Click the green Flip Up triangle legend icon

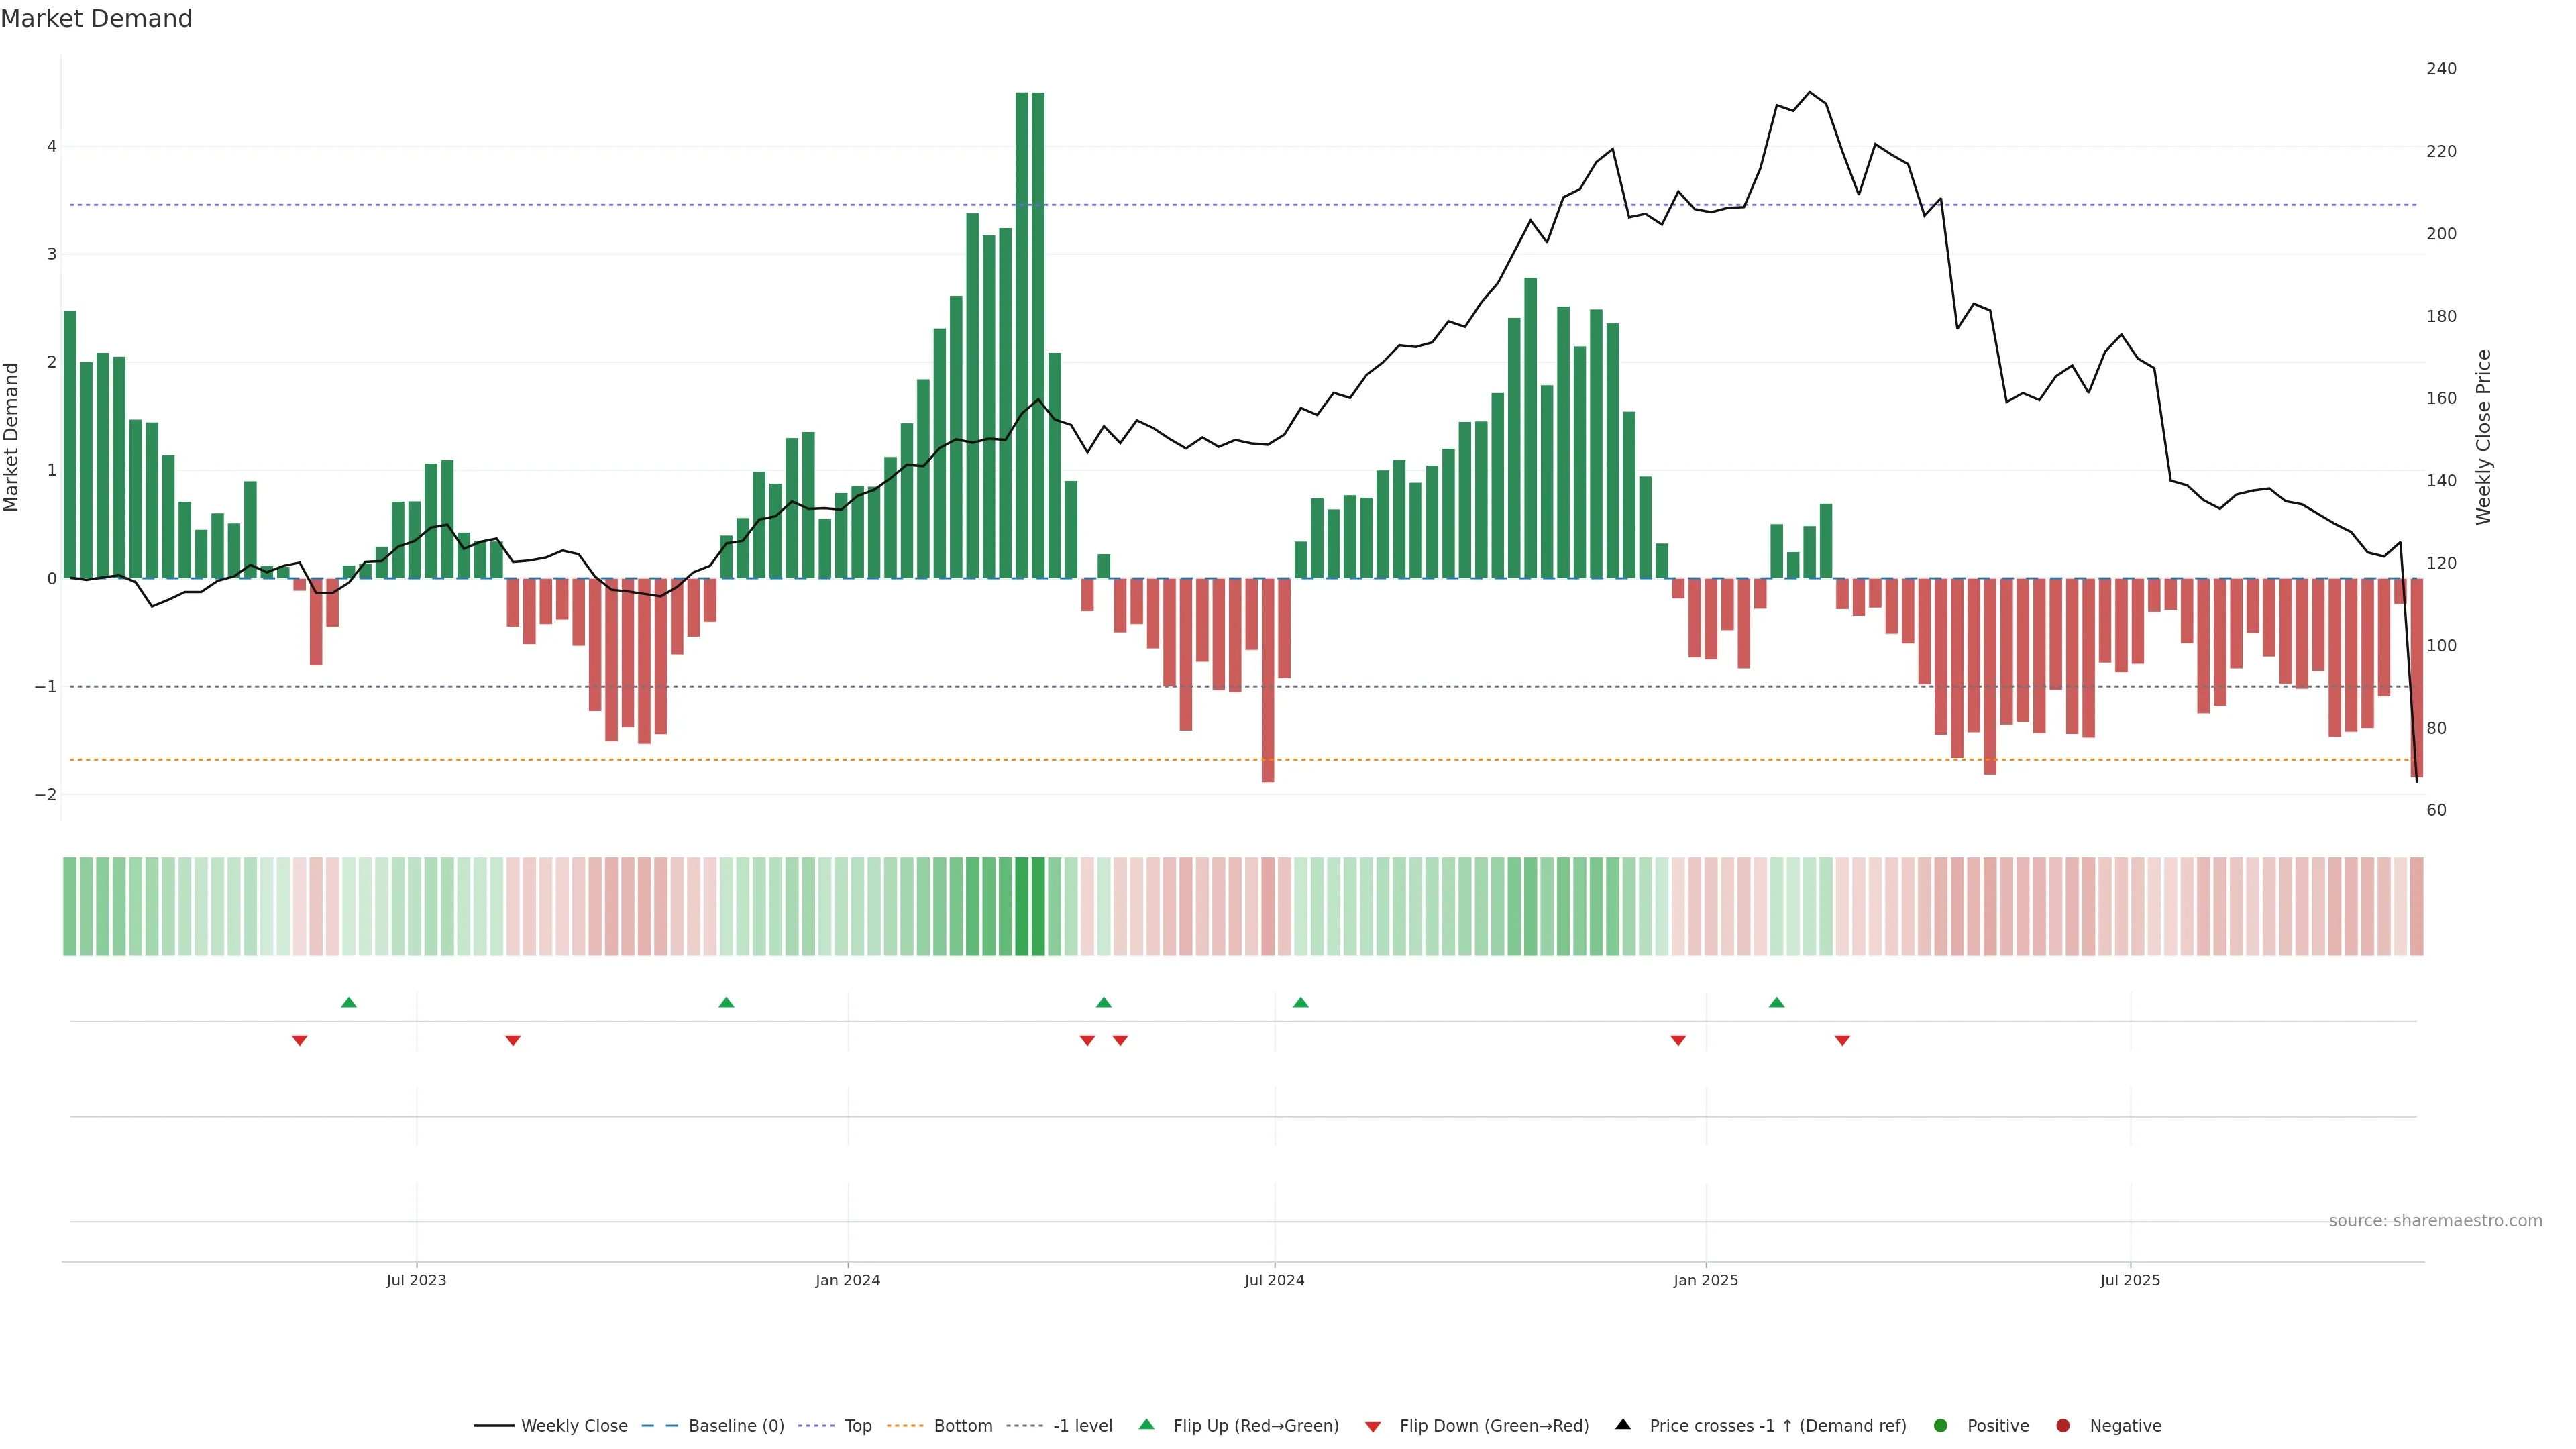(x=1146, y=1424)
